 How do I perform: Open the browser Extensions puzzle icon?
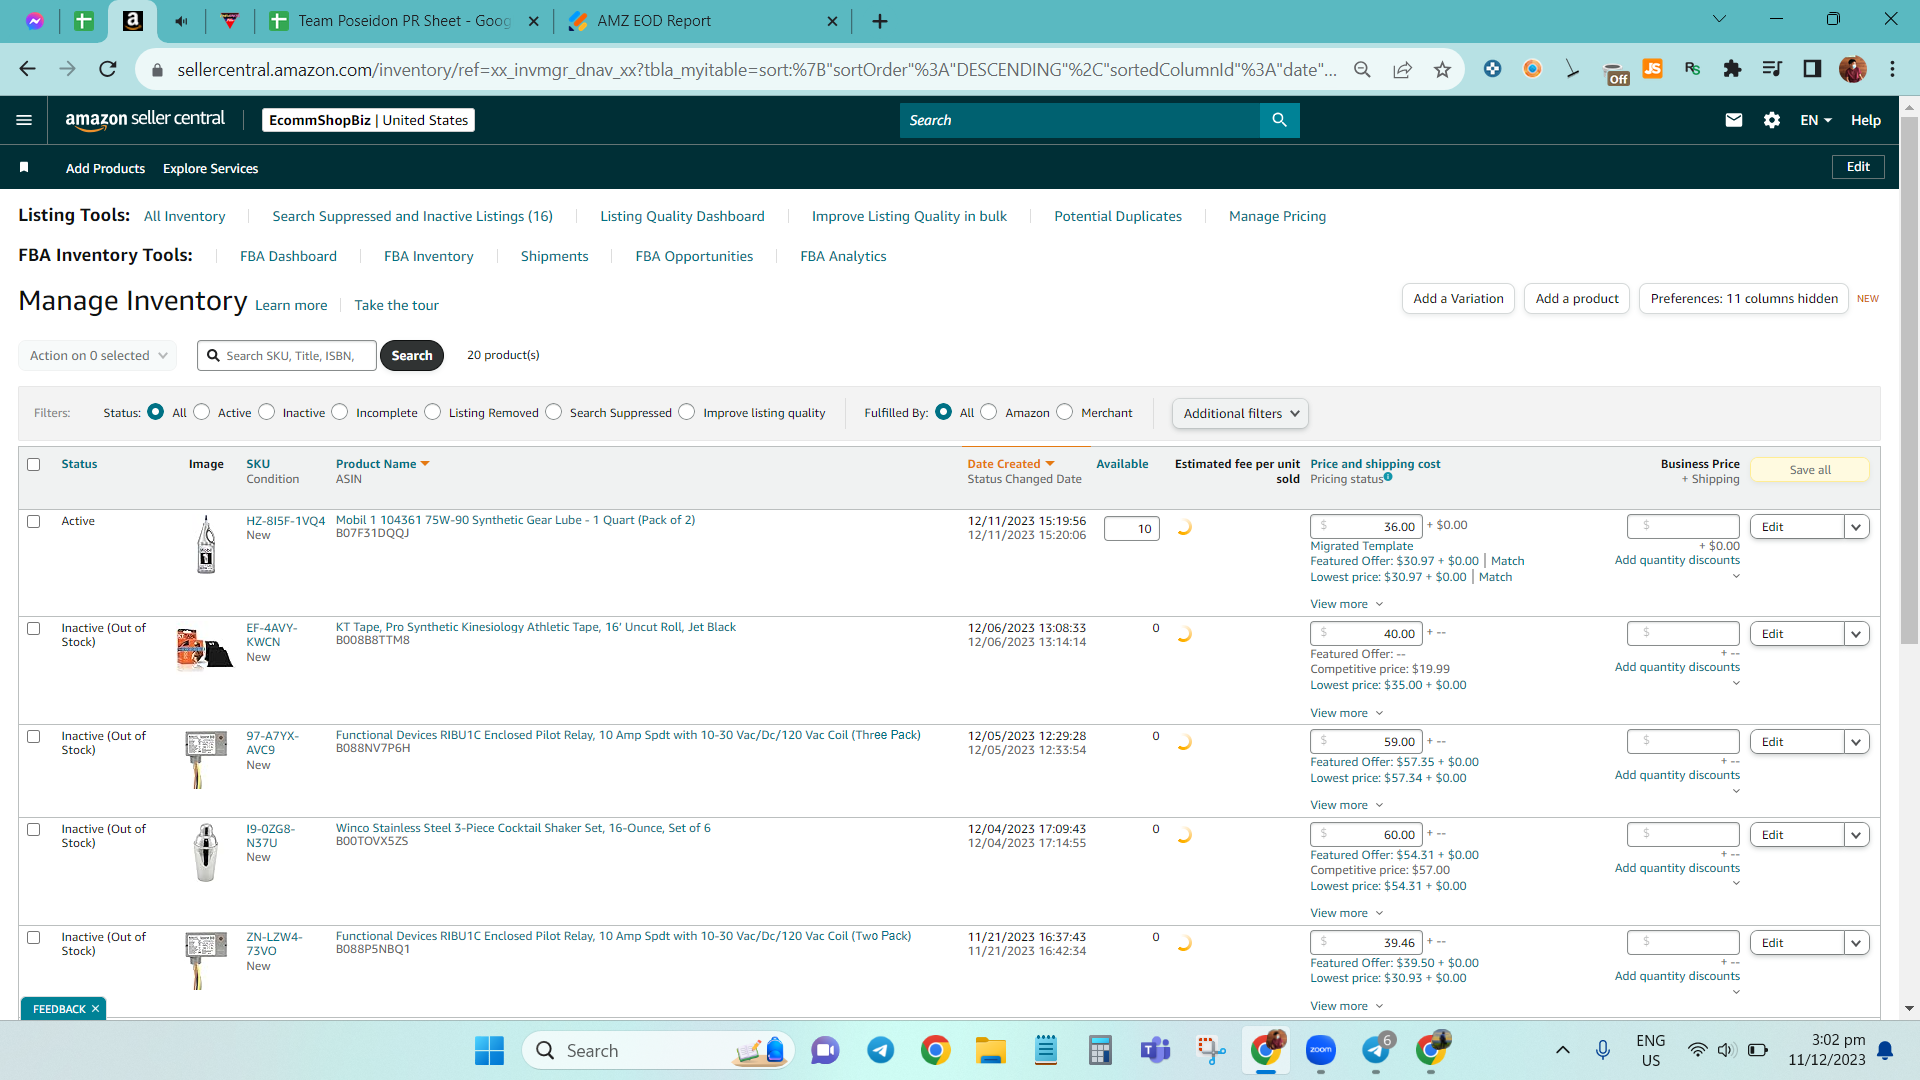pyautogui.click(x=1732, y=69)
